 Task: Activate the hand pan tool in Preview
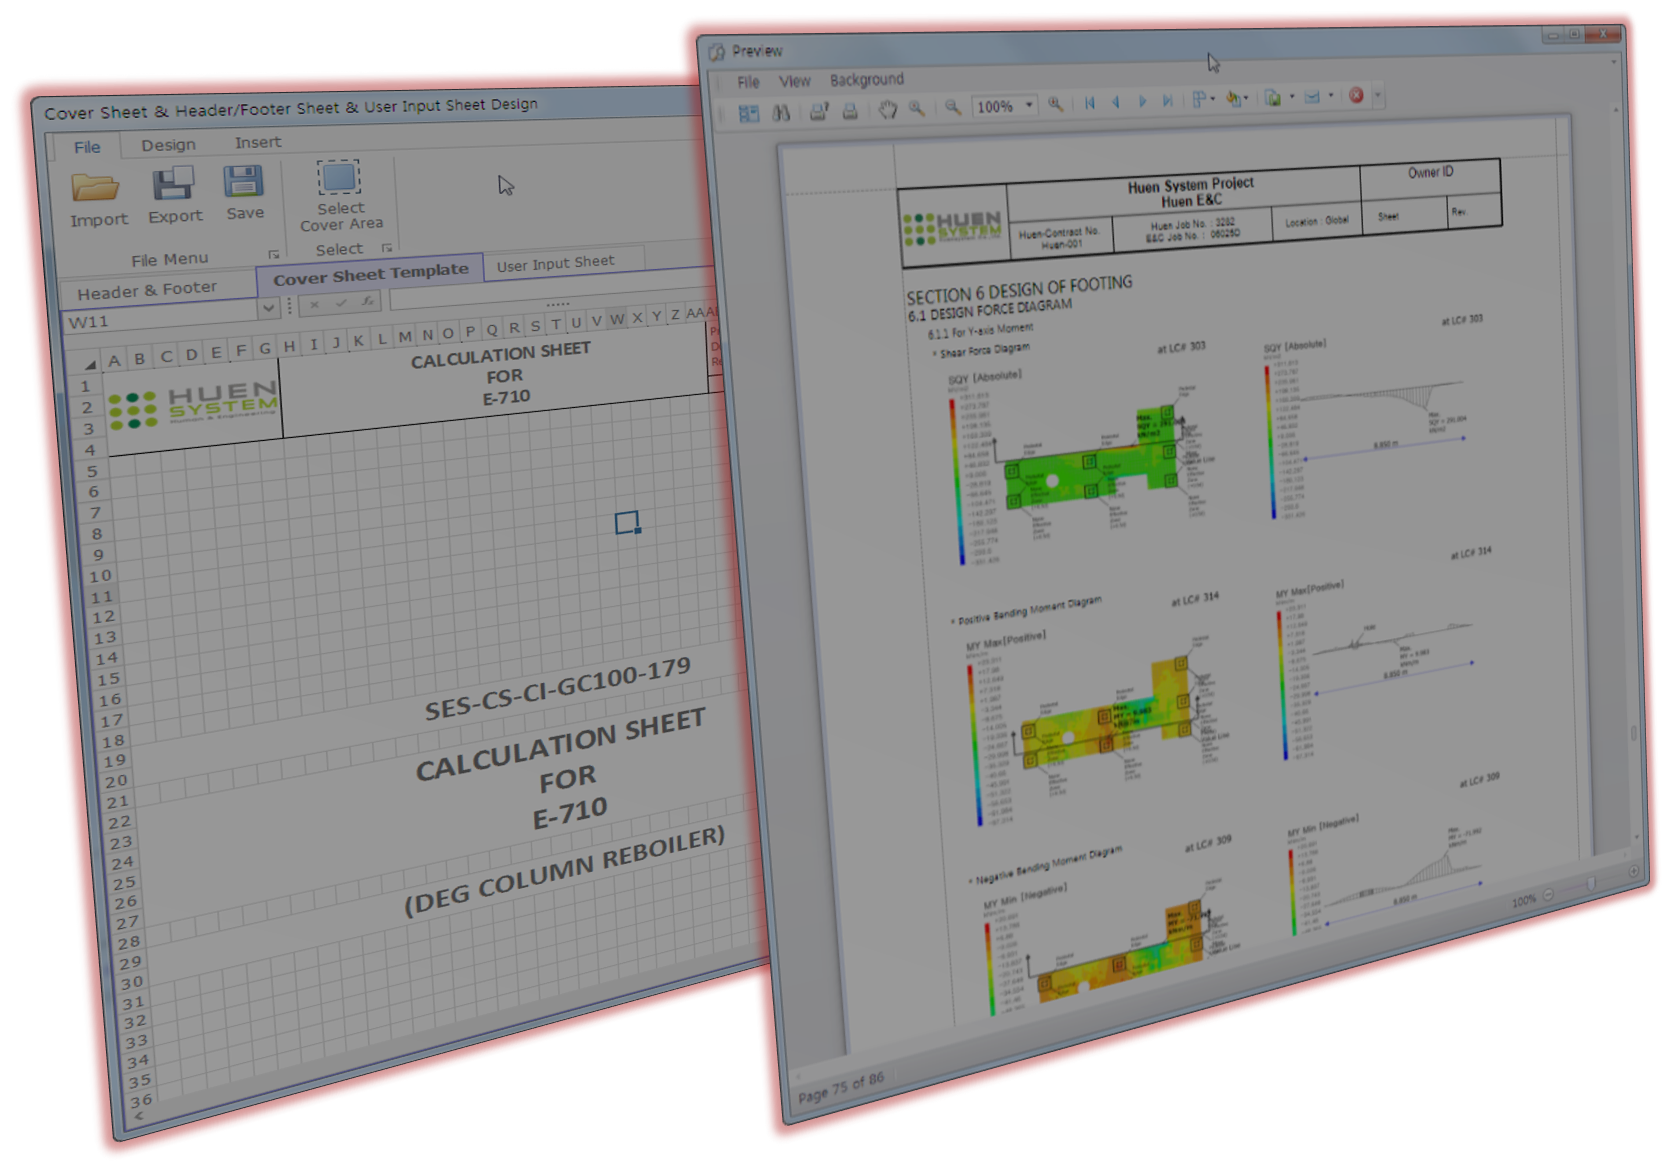(887, 109)
